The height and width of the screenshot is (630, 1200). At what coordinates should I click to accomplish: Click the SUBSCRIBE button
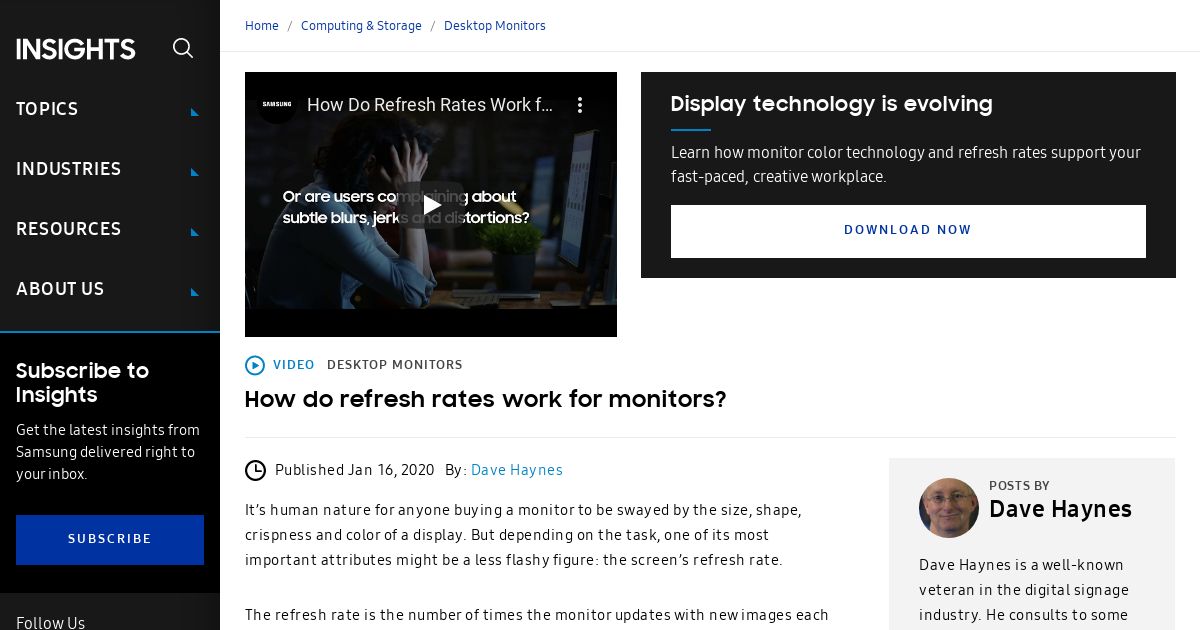(110, 540)
